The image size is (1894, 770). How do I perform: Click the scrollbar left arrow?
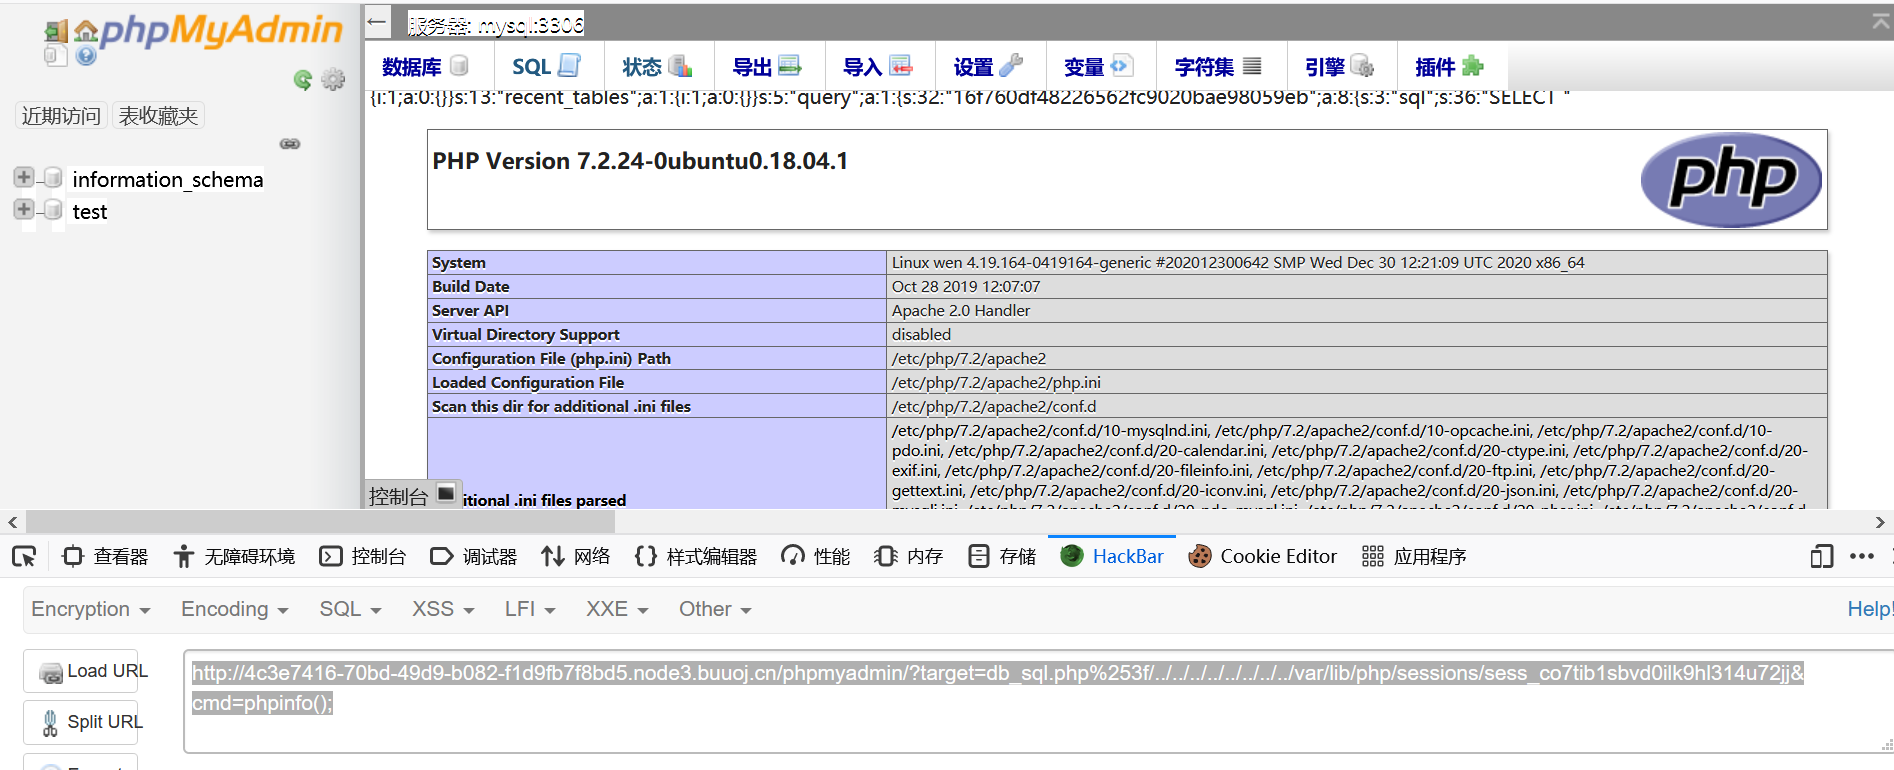pos(12,522)
